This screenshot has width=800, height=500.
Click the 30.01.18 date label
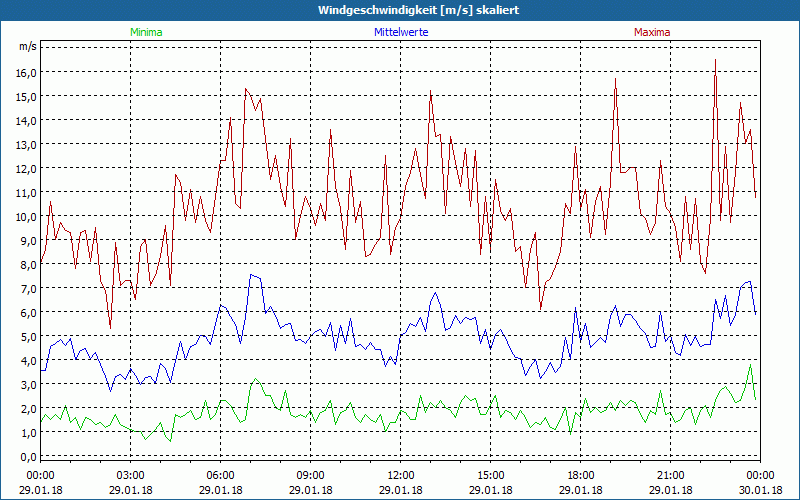pyautogui.click(x=760, y=490)
